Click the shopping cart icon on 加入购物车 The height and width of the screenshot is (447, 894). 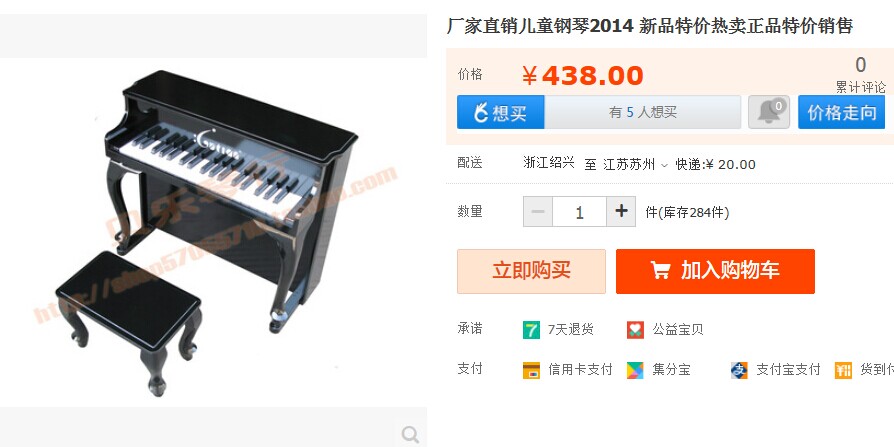660,270
